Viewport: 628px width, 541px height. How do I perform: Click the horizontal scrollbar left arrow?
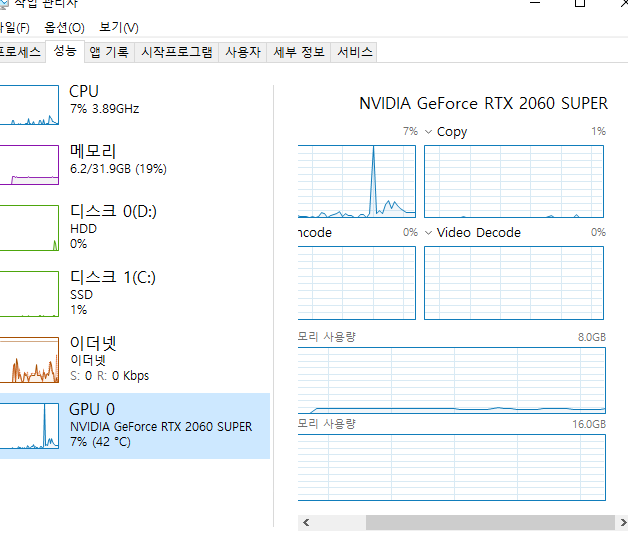306,523
